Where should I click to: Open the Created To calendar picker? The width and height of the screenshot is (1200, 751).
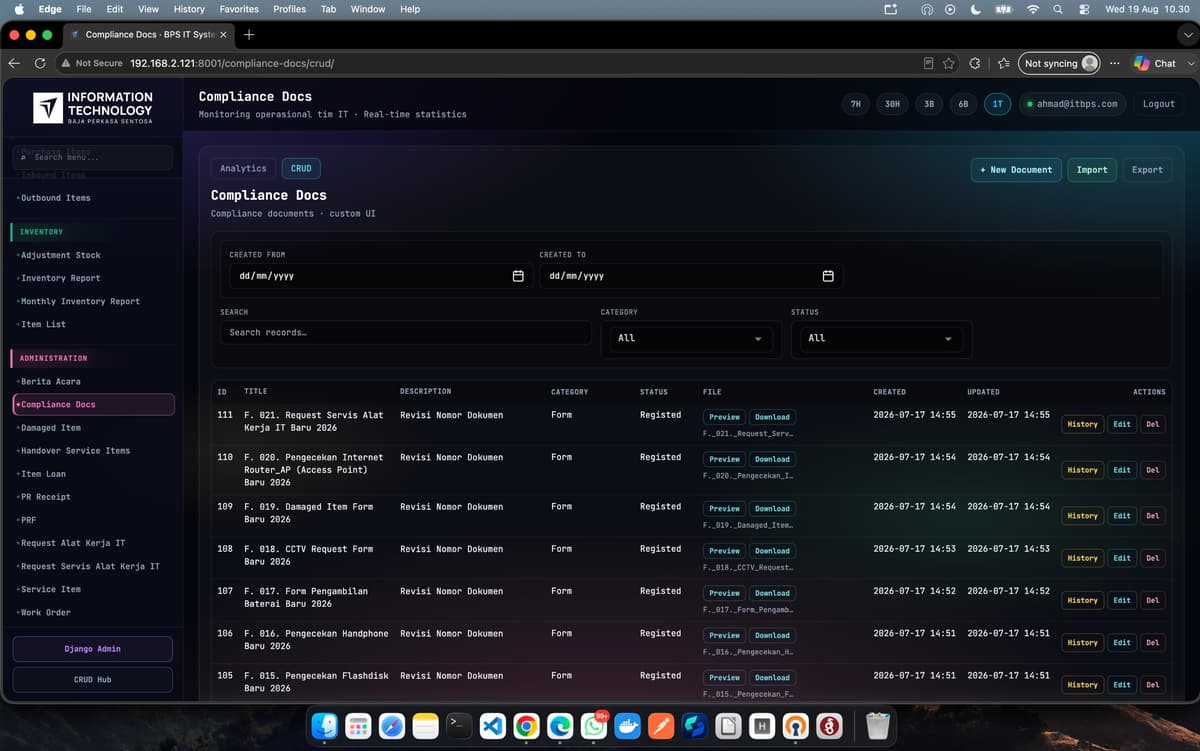pyautogui.click(x=828, y=276)
